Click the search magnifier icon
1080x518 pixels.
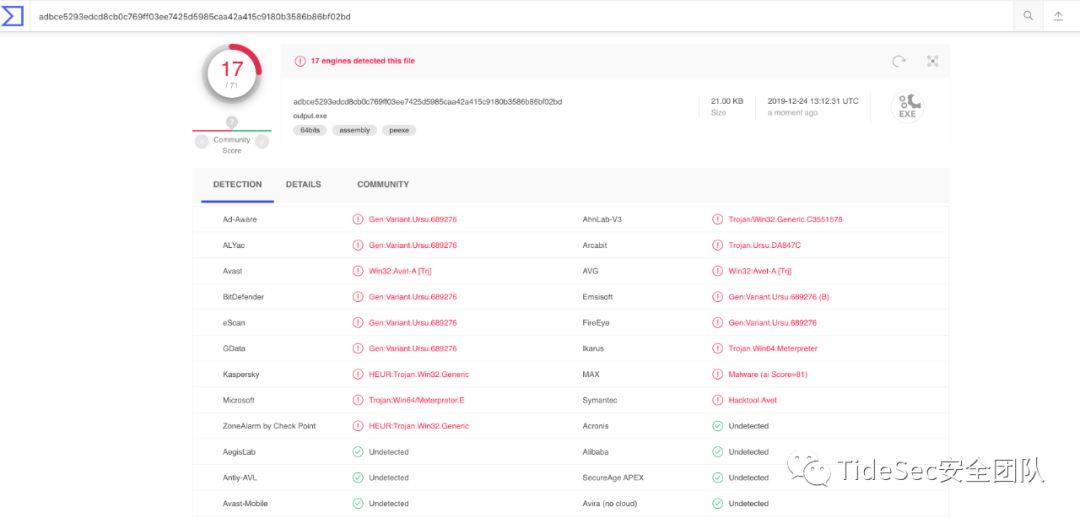(x=1028, y=16)
